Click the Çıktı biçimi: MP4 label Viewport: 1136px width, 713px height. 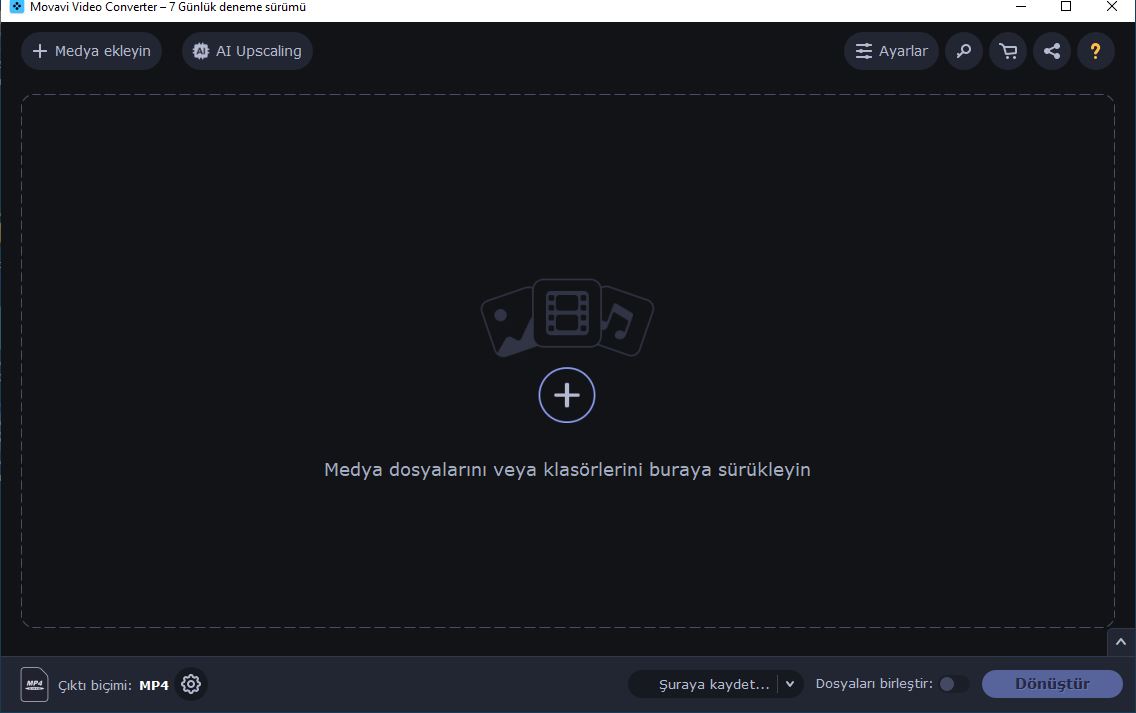(113, 685)
